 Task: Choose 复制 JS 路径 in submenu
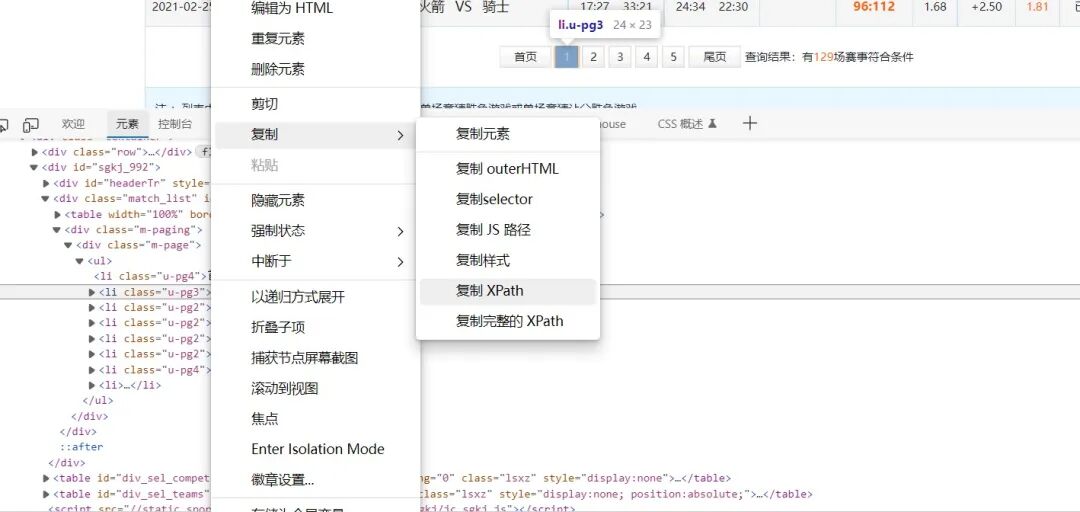[x=492, y=229]
